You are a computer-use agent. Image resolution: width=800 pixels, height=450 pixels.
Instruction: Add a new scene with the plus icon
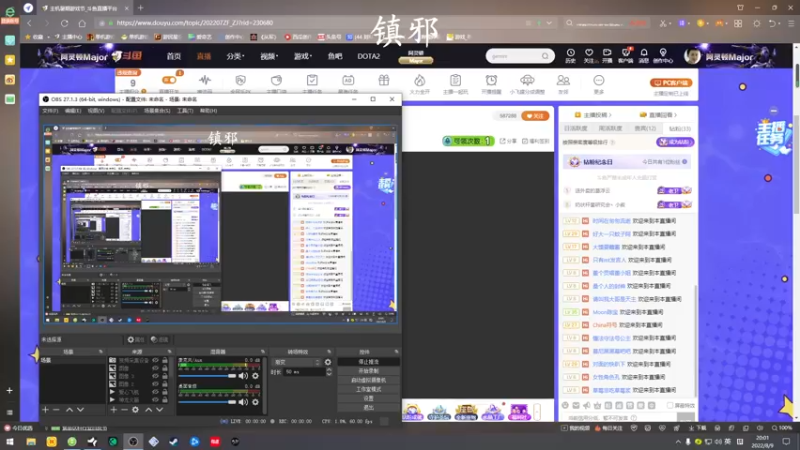tap(45, 410)
